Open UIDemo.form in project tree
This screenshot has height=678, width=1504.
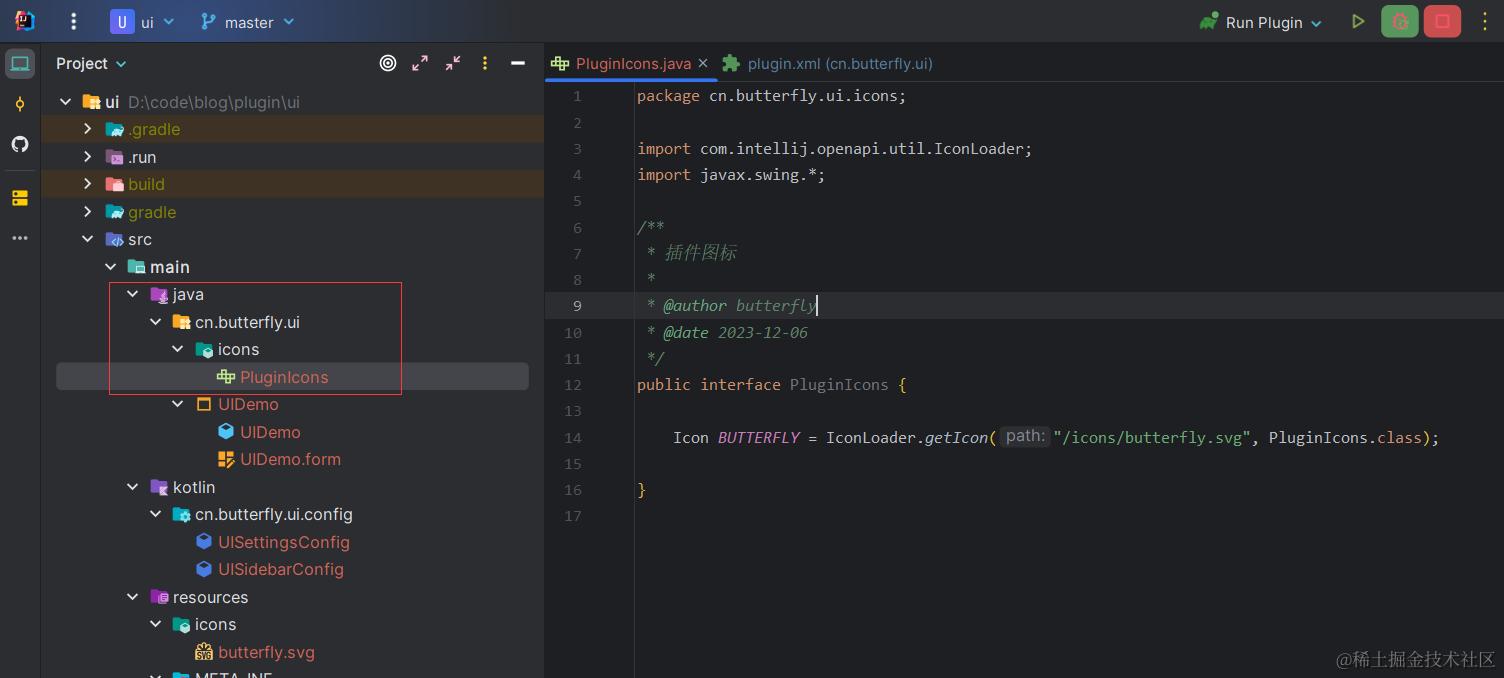[290, 459]
